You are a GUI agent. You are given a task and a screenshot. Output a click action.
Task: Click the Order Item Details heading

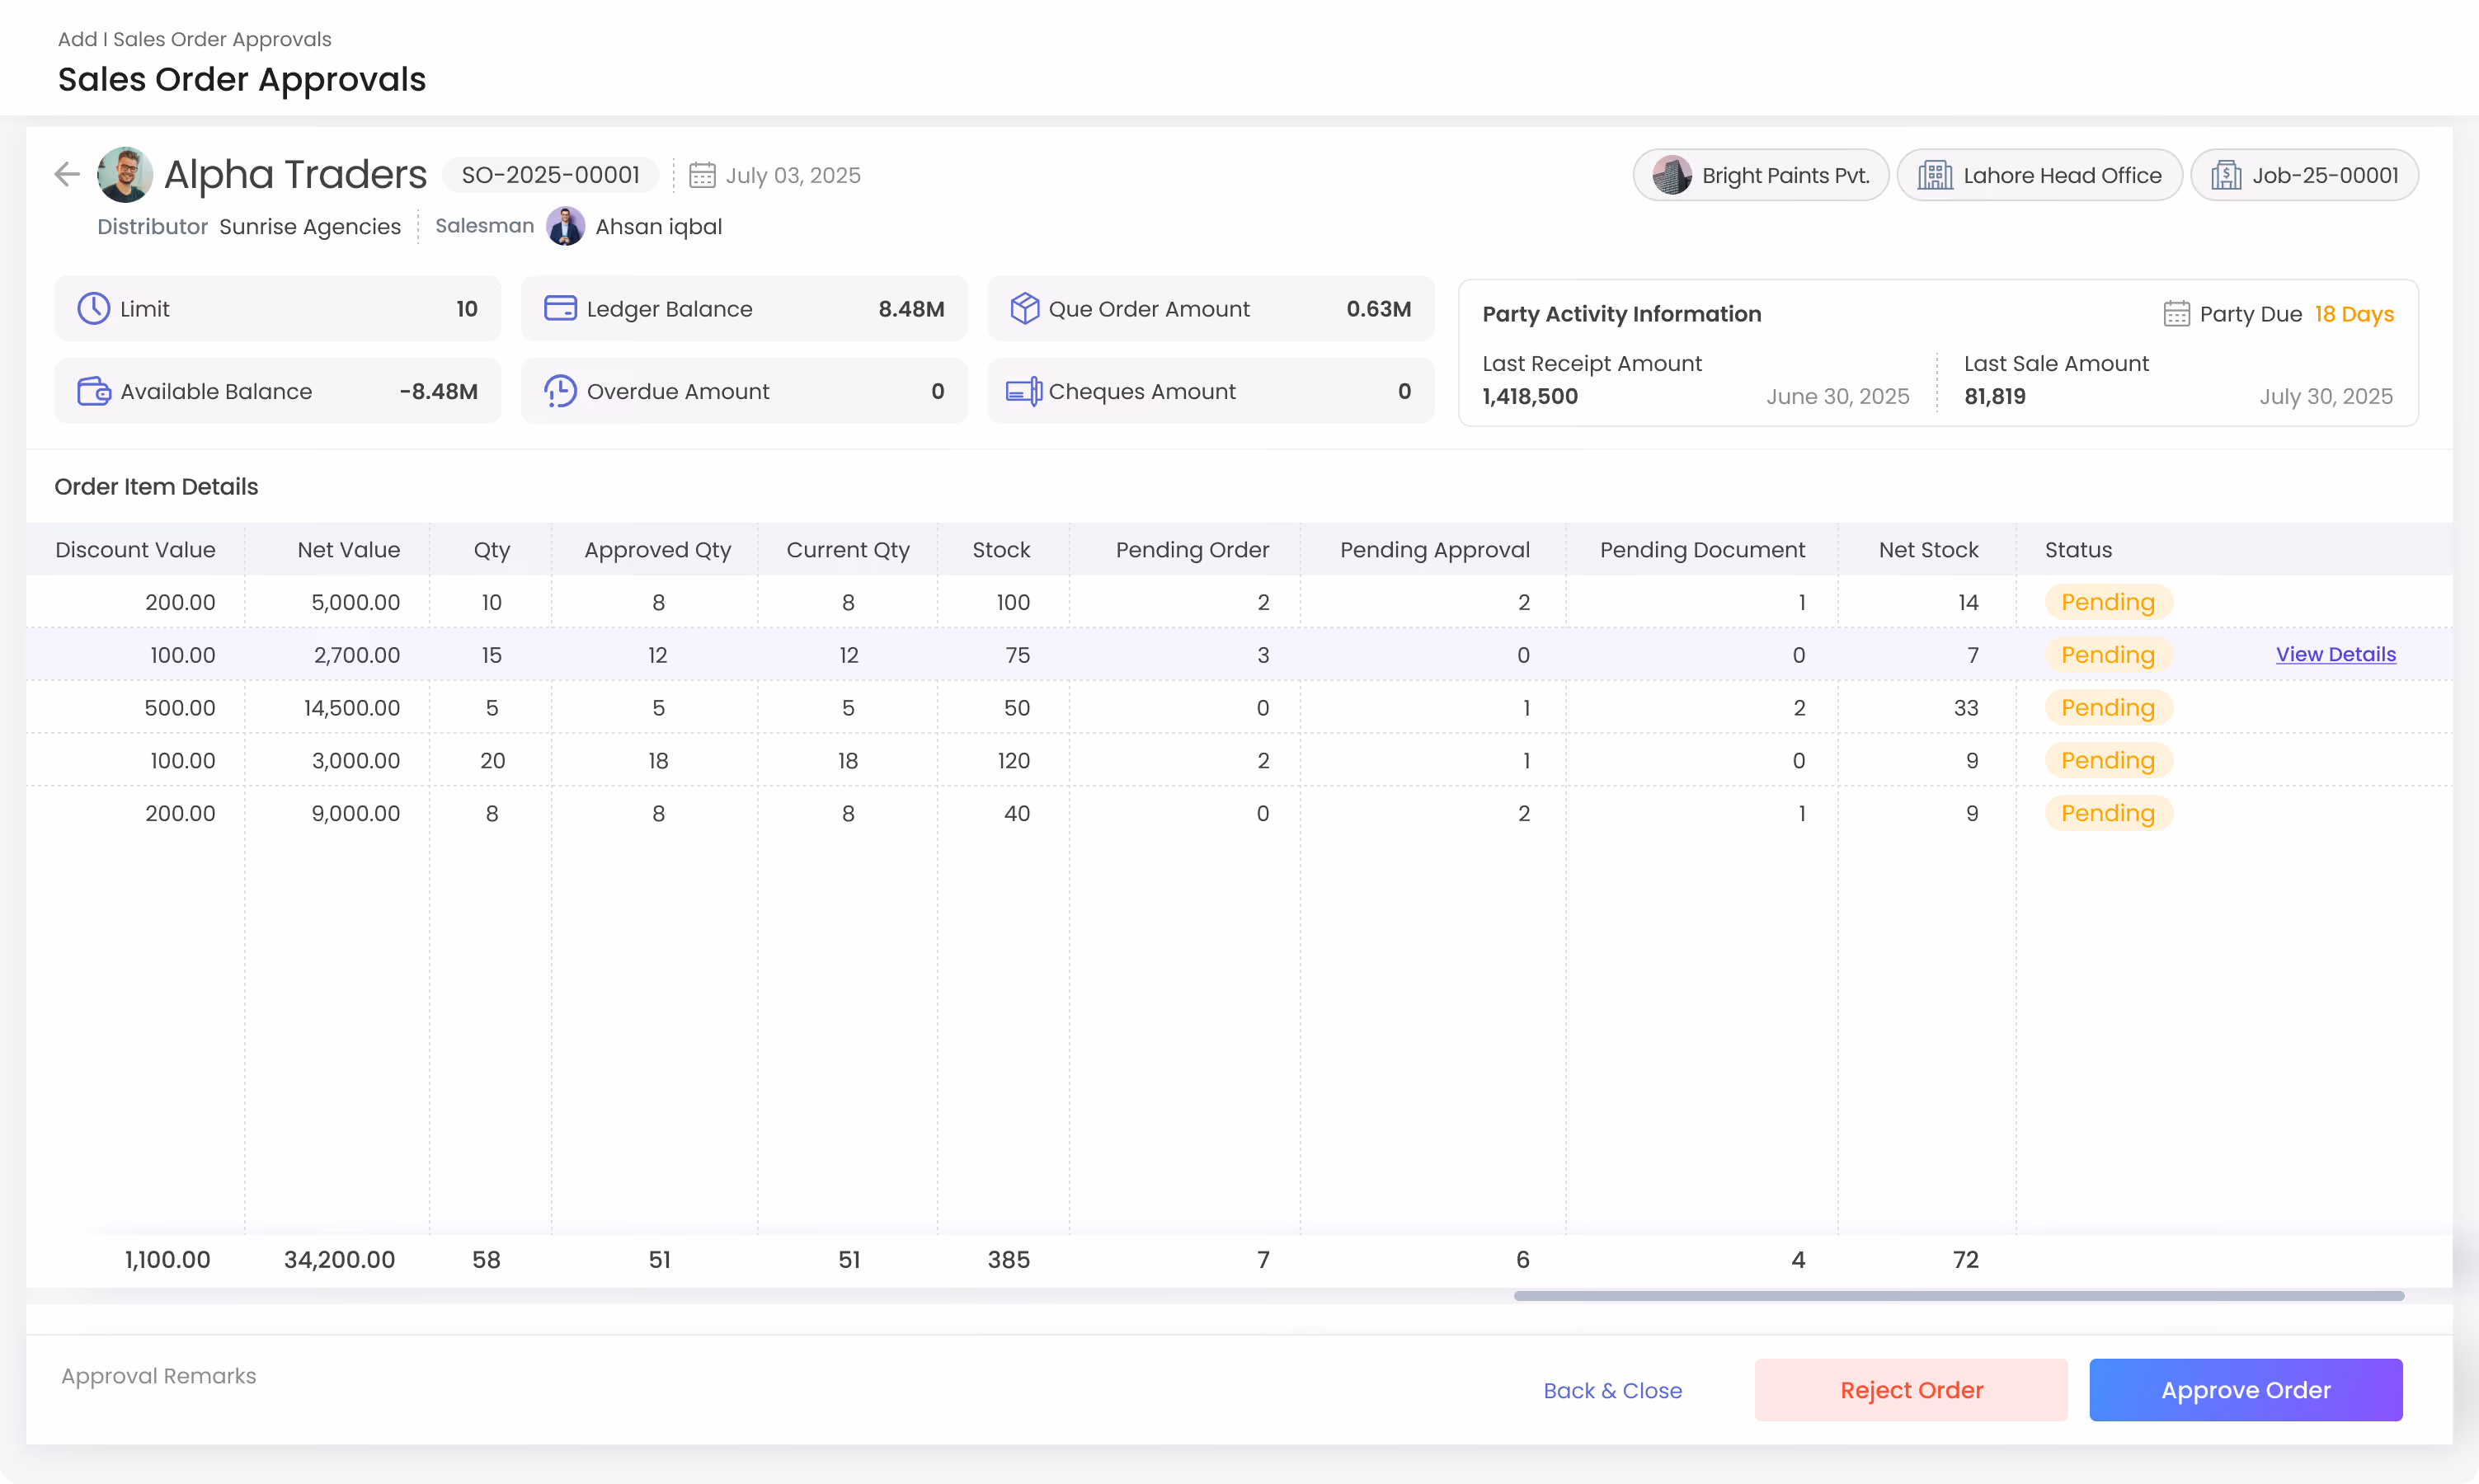tap(156, 487)
